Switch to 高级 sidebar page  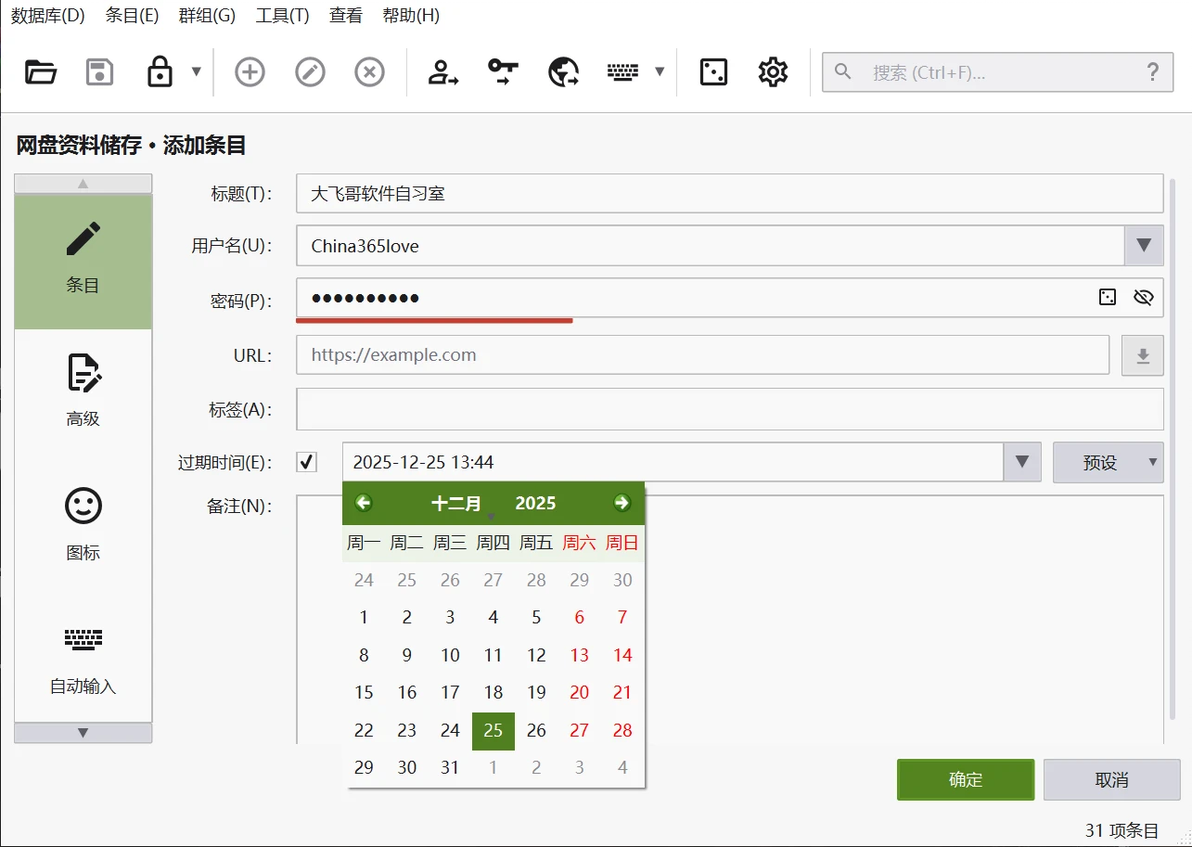pyautogui.click(x=83, y=392)
